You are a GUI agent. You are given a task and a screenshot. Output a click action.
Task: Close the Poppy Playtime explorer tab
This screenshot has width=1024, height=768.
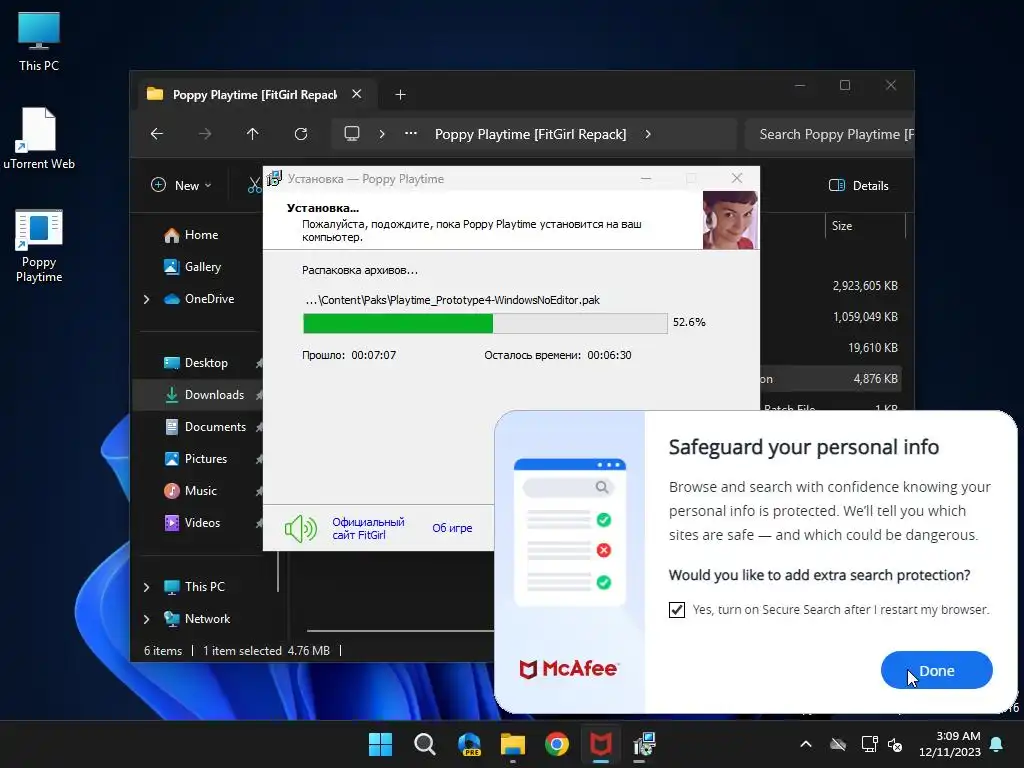click(x=357, y=94)
